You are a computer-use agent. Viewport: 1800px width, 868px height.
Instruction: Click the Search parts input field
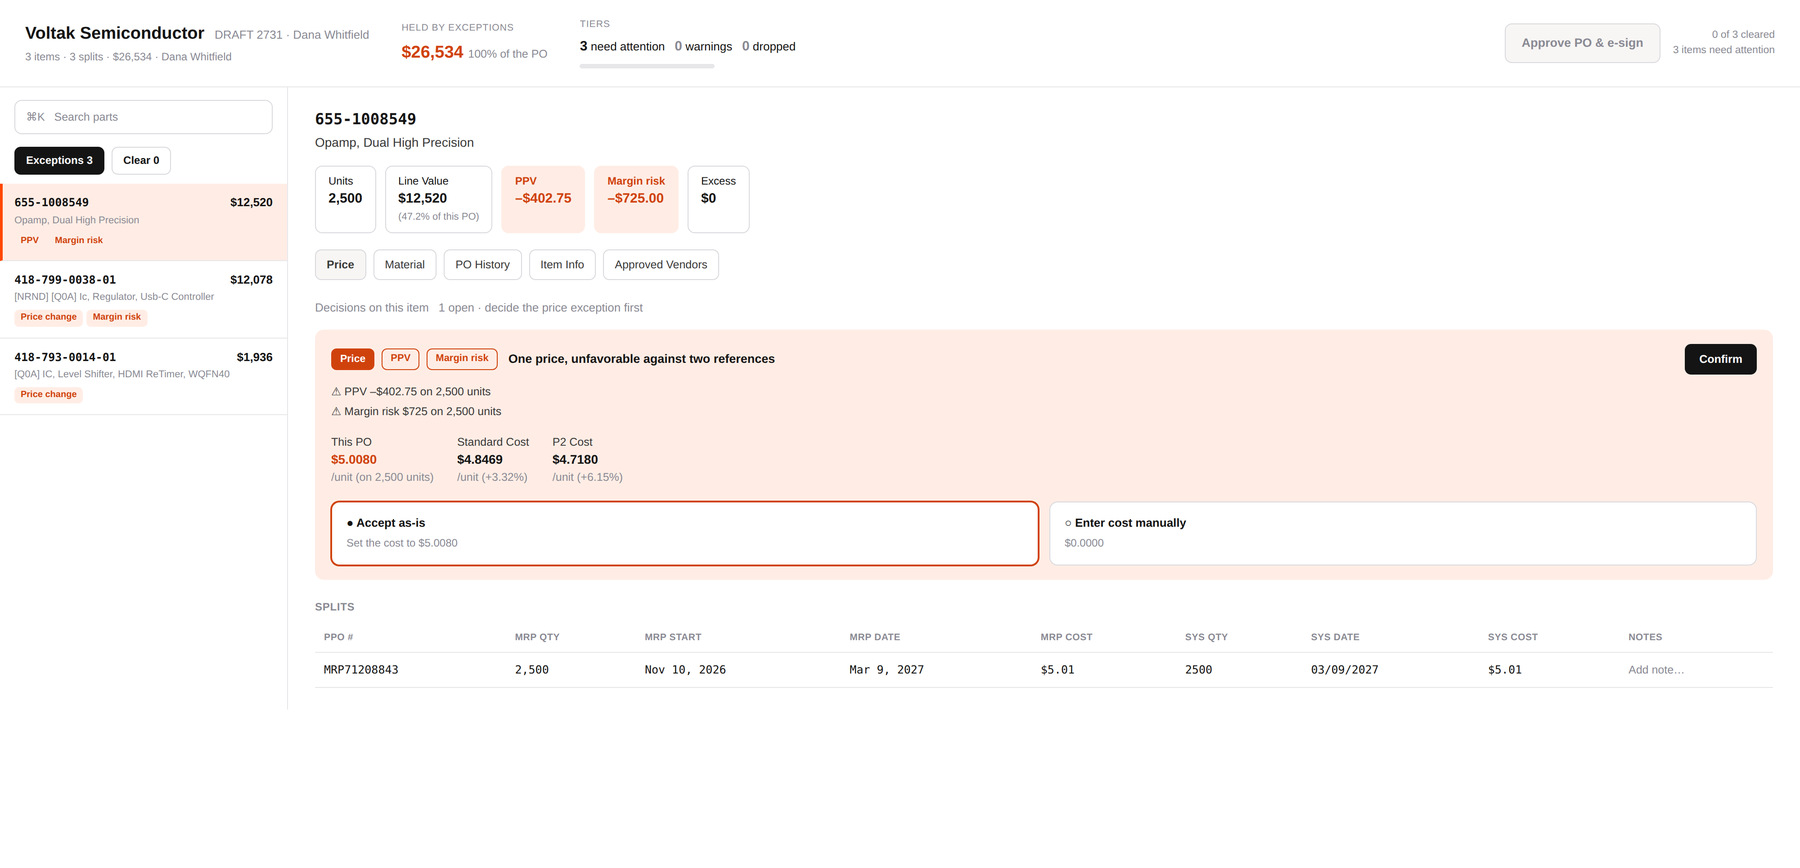143,117
